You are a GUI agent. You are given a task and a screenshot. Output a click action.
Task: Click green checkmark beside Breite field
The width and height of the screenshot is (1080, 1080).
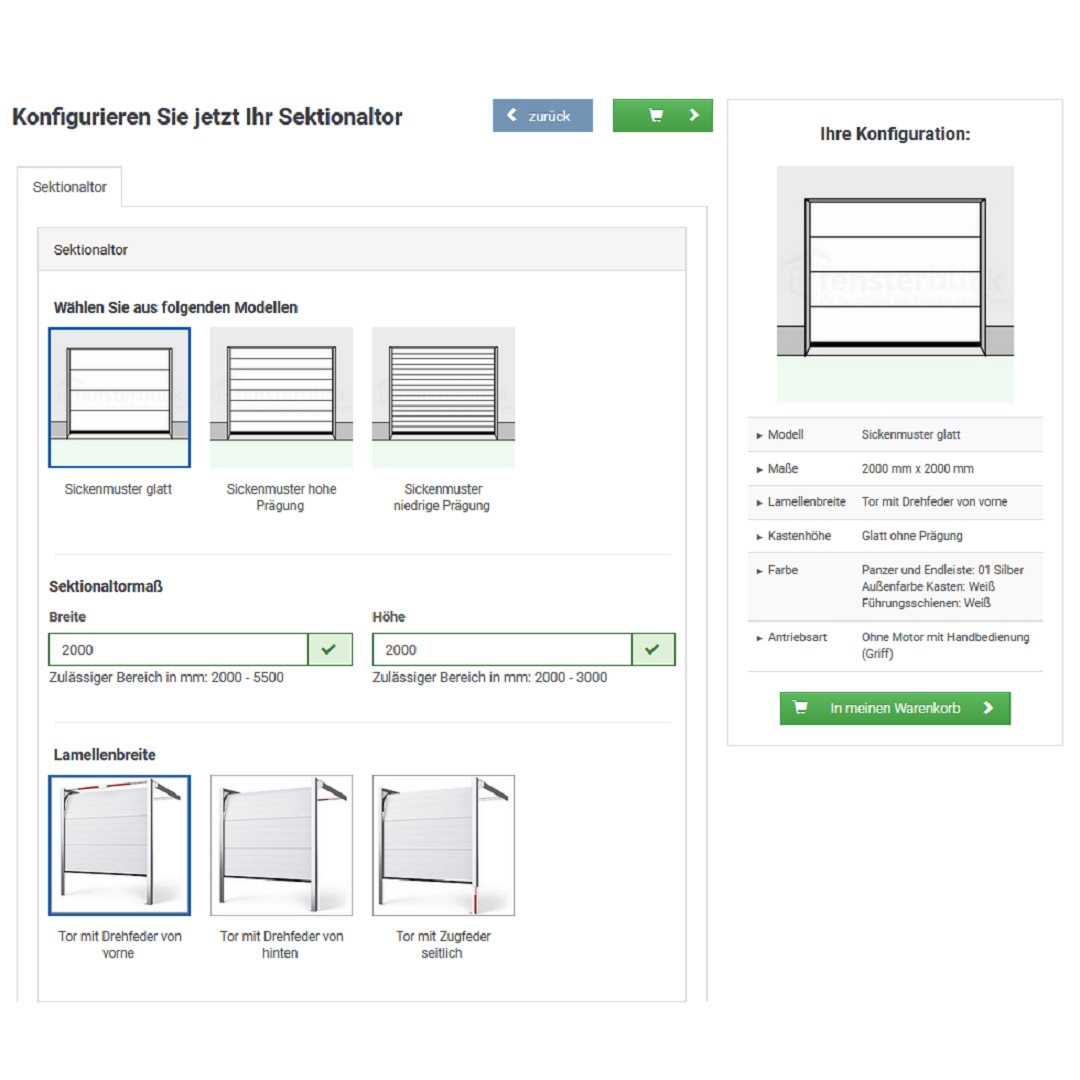329,650
